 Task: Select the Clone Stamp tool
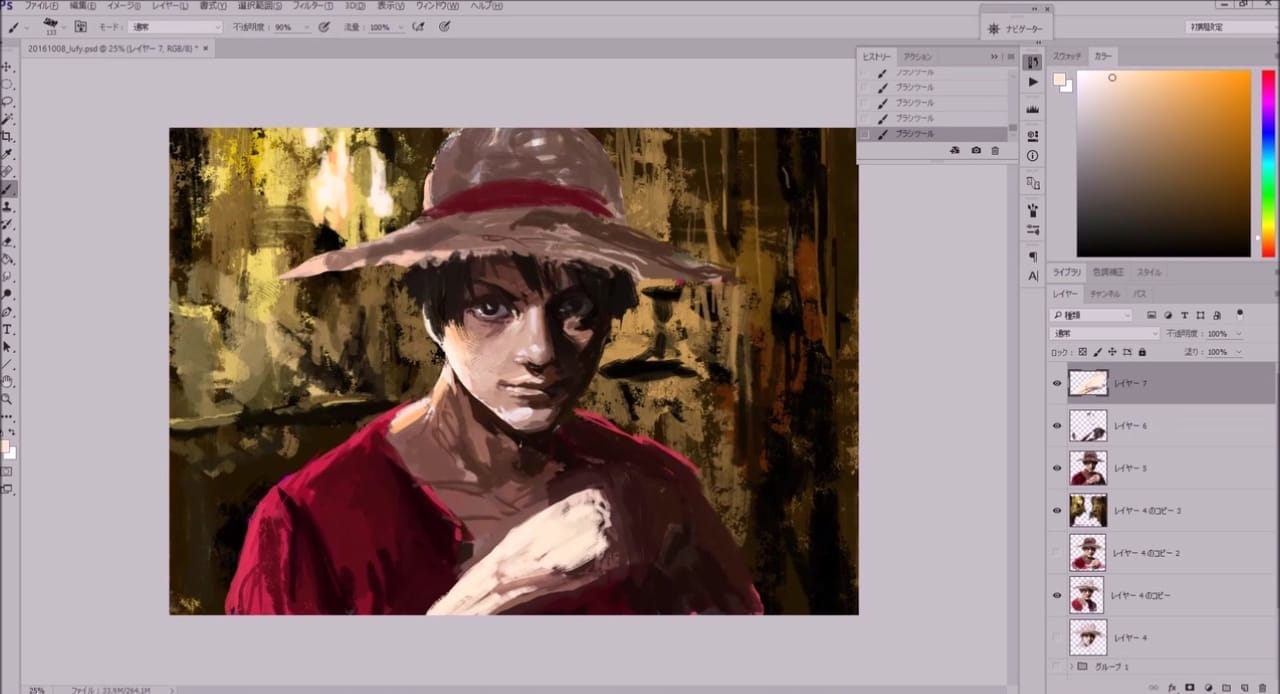point(7,206)
